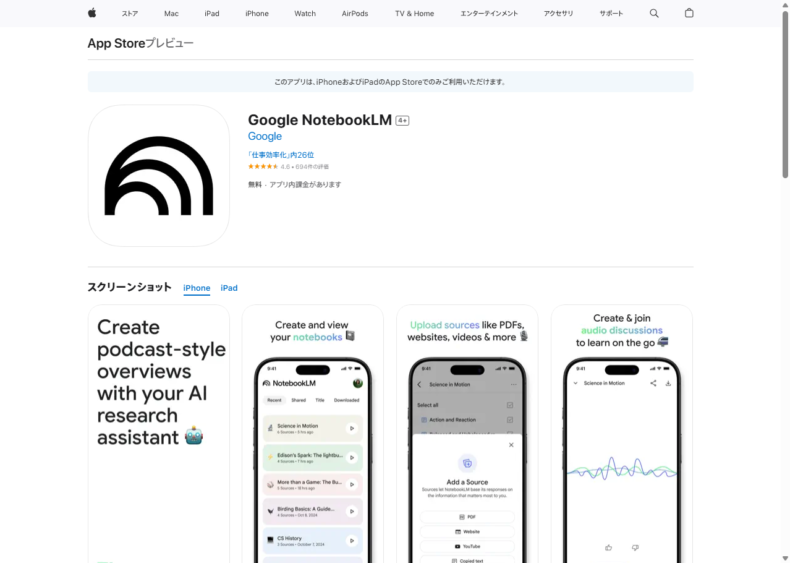The width and height of the screenshot is (790, 563).
Task: Open the iPad navigation menu item
Action: point(212,14)
